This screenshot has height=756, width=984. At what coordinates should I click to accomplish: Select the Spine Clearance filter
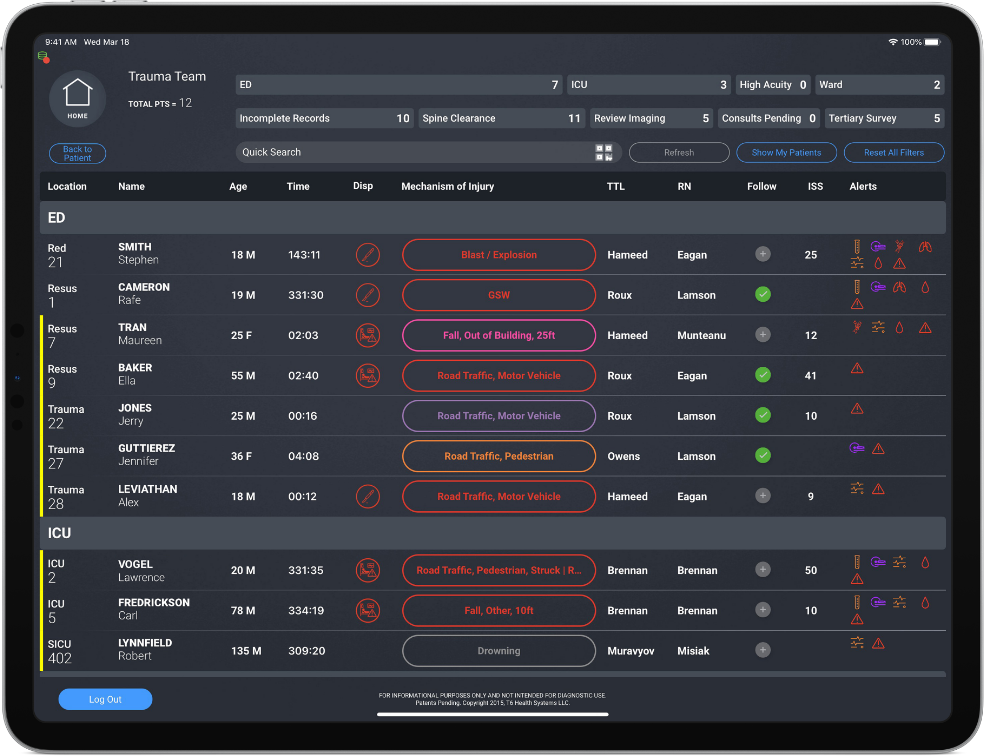[501, 118]
